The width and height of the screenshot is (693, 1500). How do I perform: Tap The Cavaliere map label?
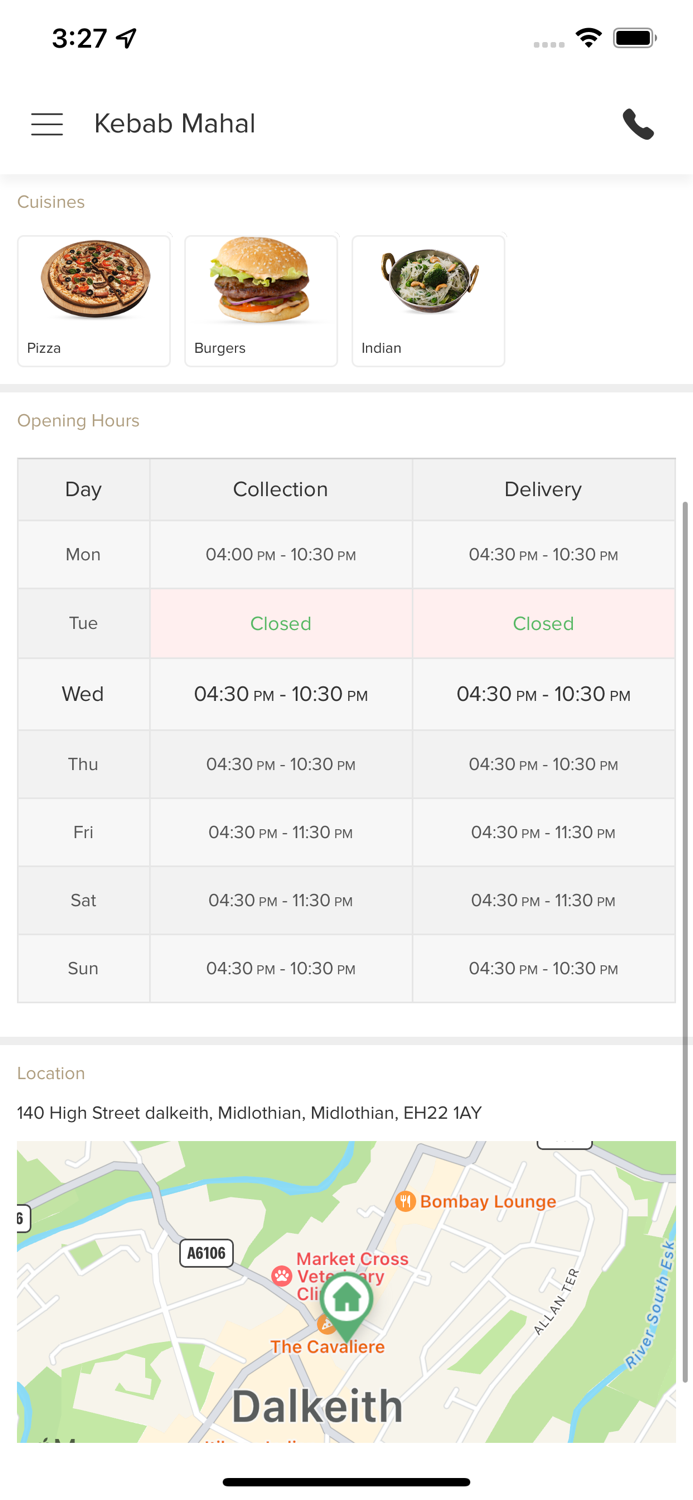[327, 1347]
